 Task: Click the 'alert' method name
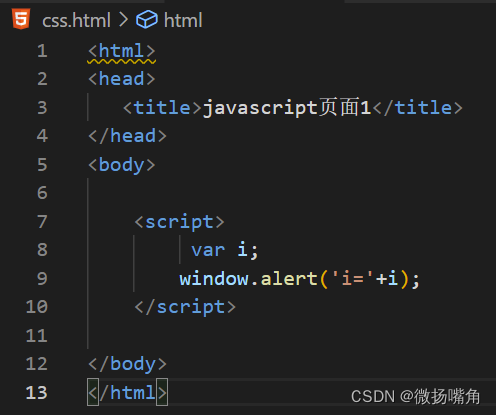tap(289, 279)
